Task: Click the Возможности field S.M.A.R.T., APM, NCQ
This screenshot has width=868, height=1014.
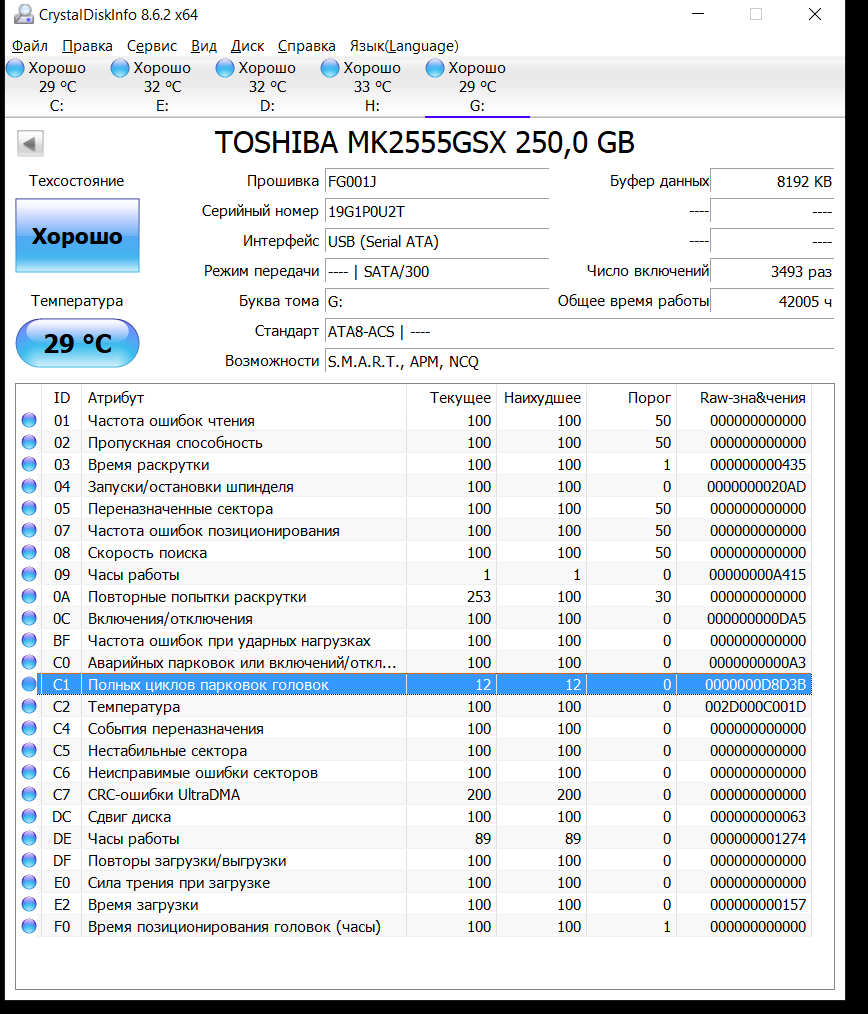Action: pyautogui.click(x=580, y=361)
